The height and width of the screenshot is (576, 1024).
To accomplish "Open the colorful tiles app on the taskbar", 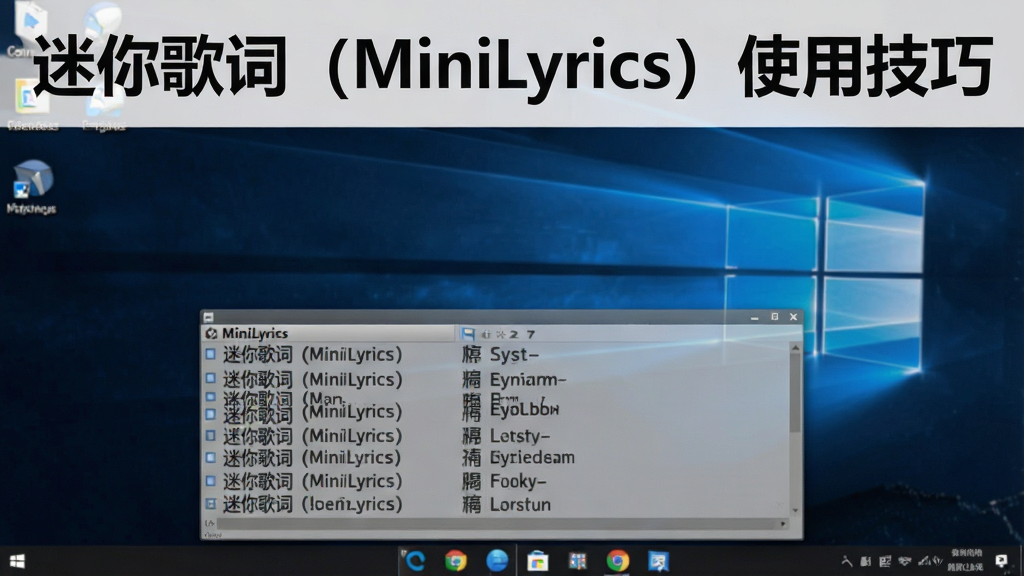I will [x=577, y=561].
